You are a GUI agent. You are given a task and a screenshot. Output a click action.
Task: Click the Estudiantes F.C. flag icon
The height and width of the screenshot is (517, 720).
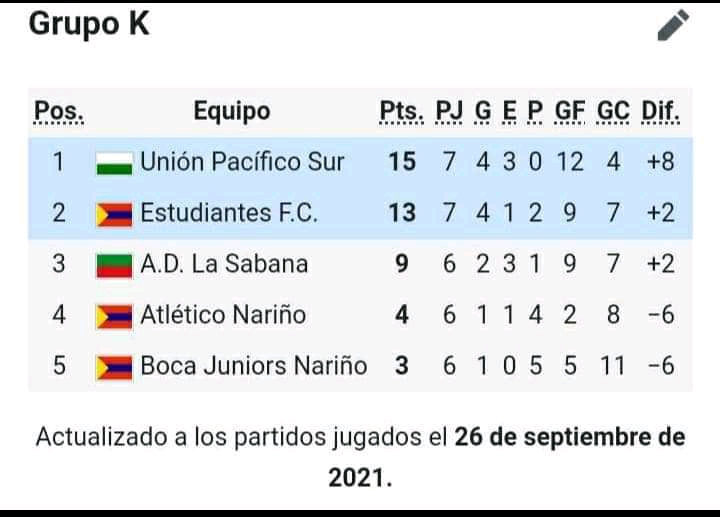(114, 215)
